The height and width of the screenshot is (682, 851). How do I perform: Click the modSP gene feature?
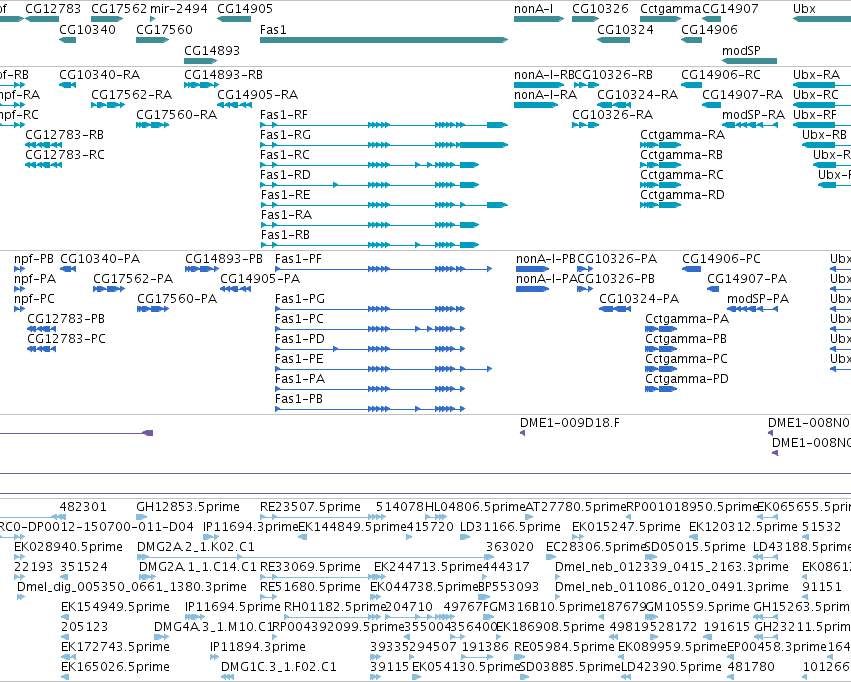pyautogui.click(x=750, y=61)
